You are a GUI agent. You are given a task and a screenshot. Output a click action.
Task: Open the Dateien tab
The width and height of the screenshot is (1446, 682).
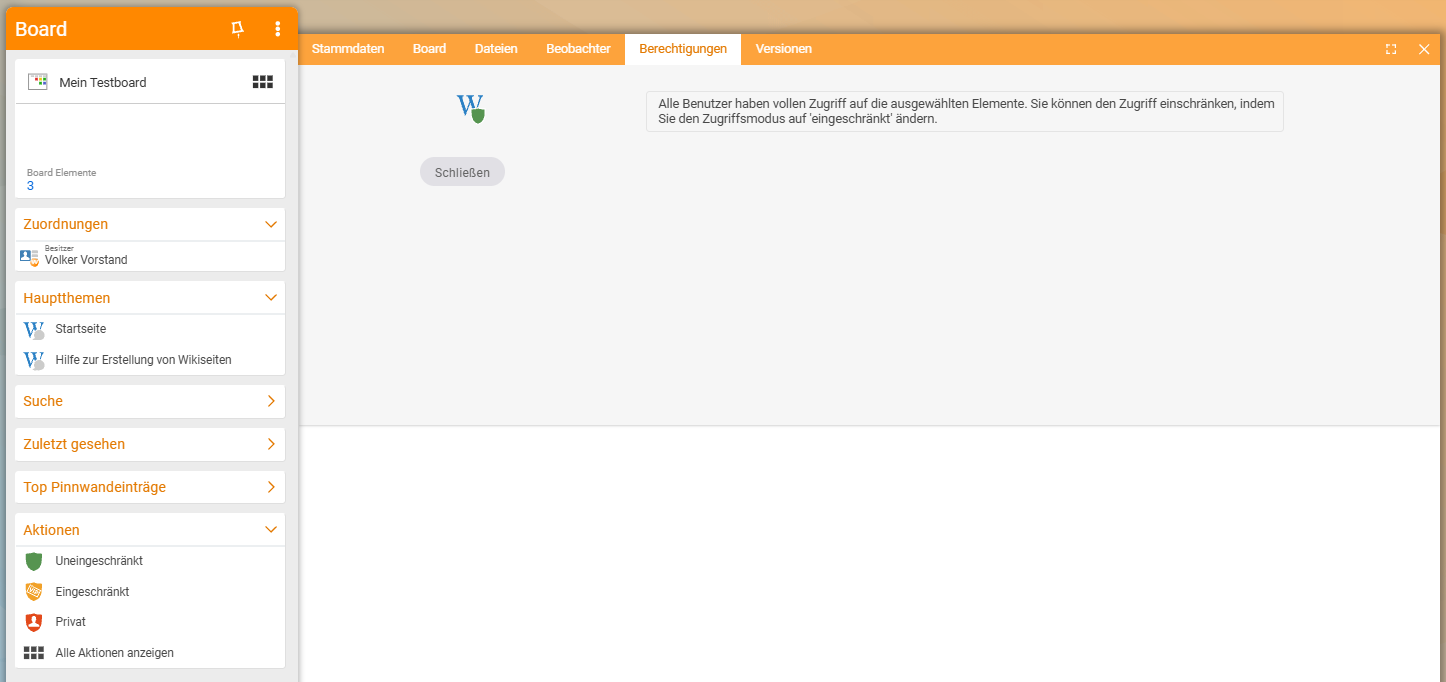[496, 49]
